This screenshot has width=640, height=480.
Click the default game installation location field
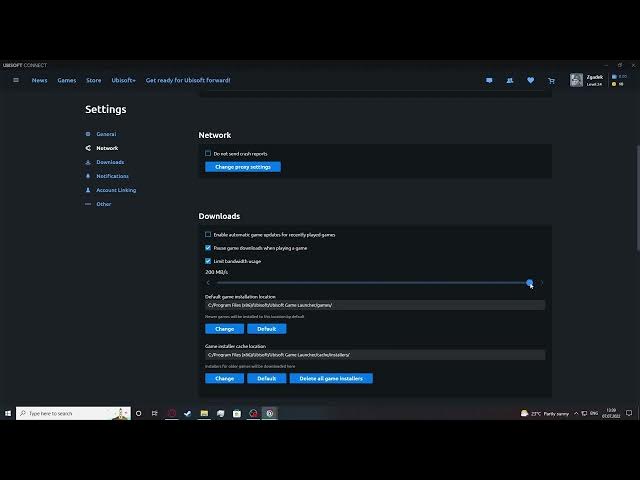pyautogui.click(x=375, y=305)
